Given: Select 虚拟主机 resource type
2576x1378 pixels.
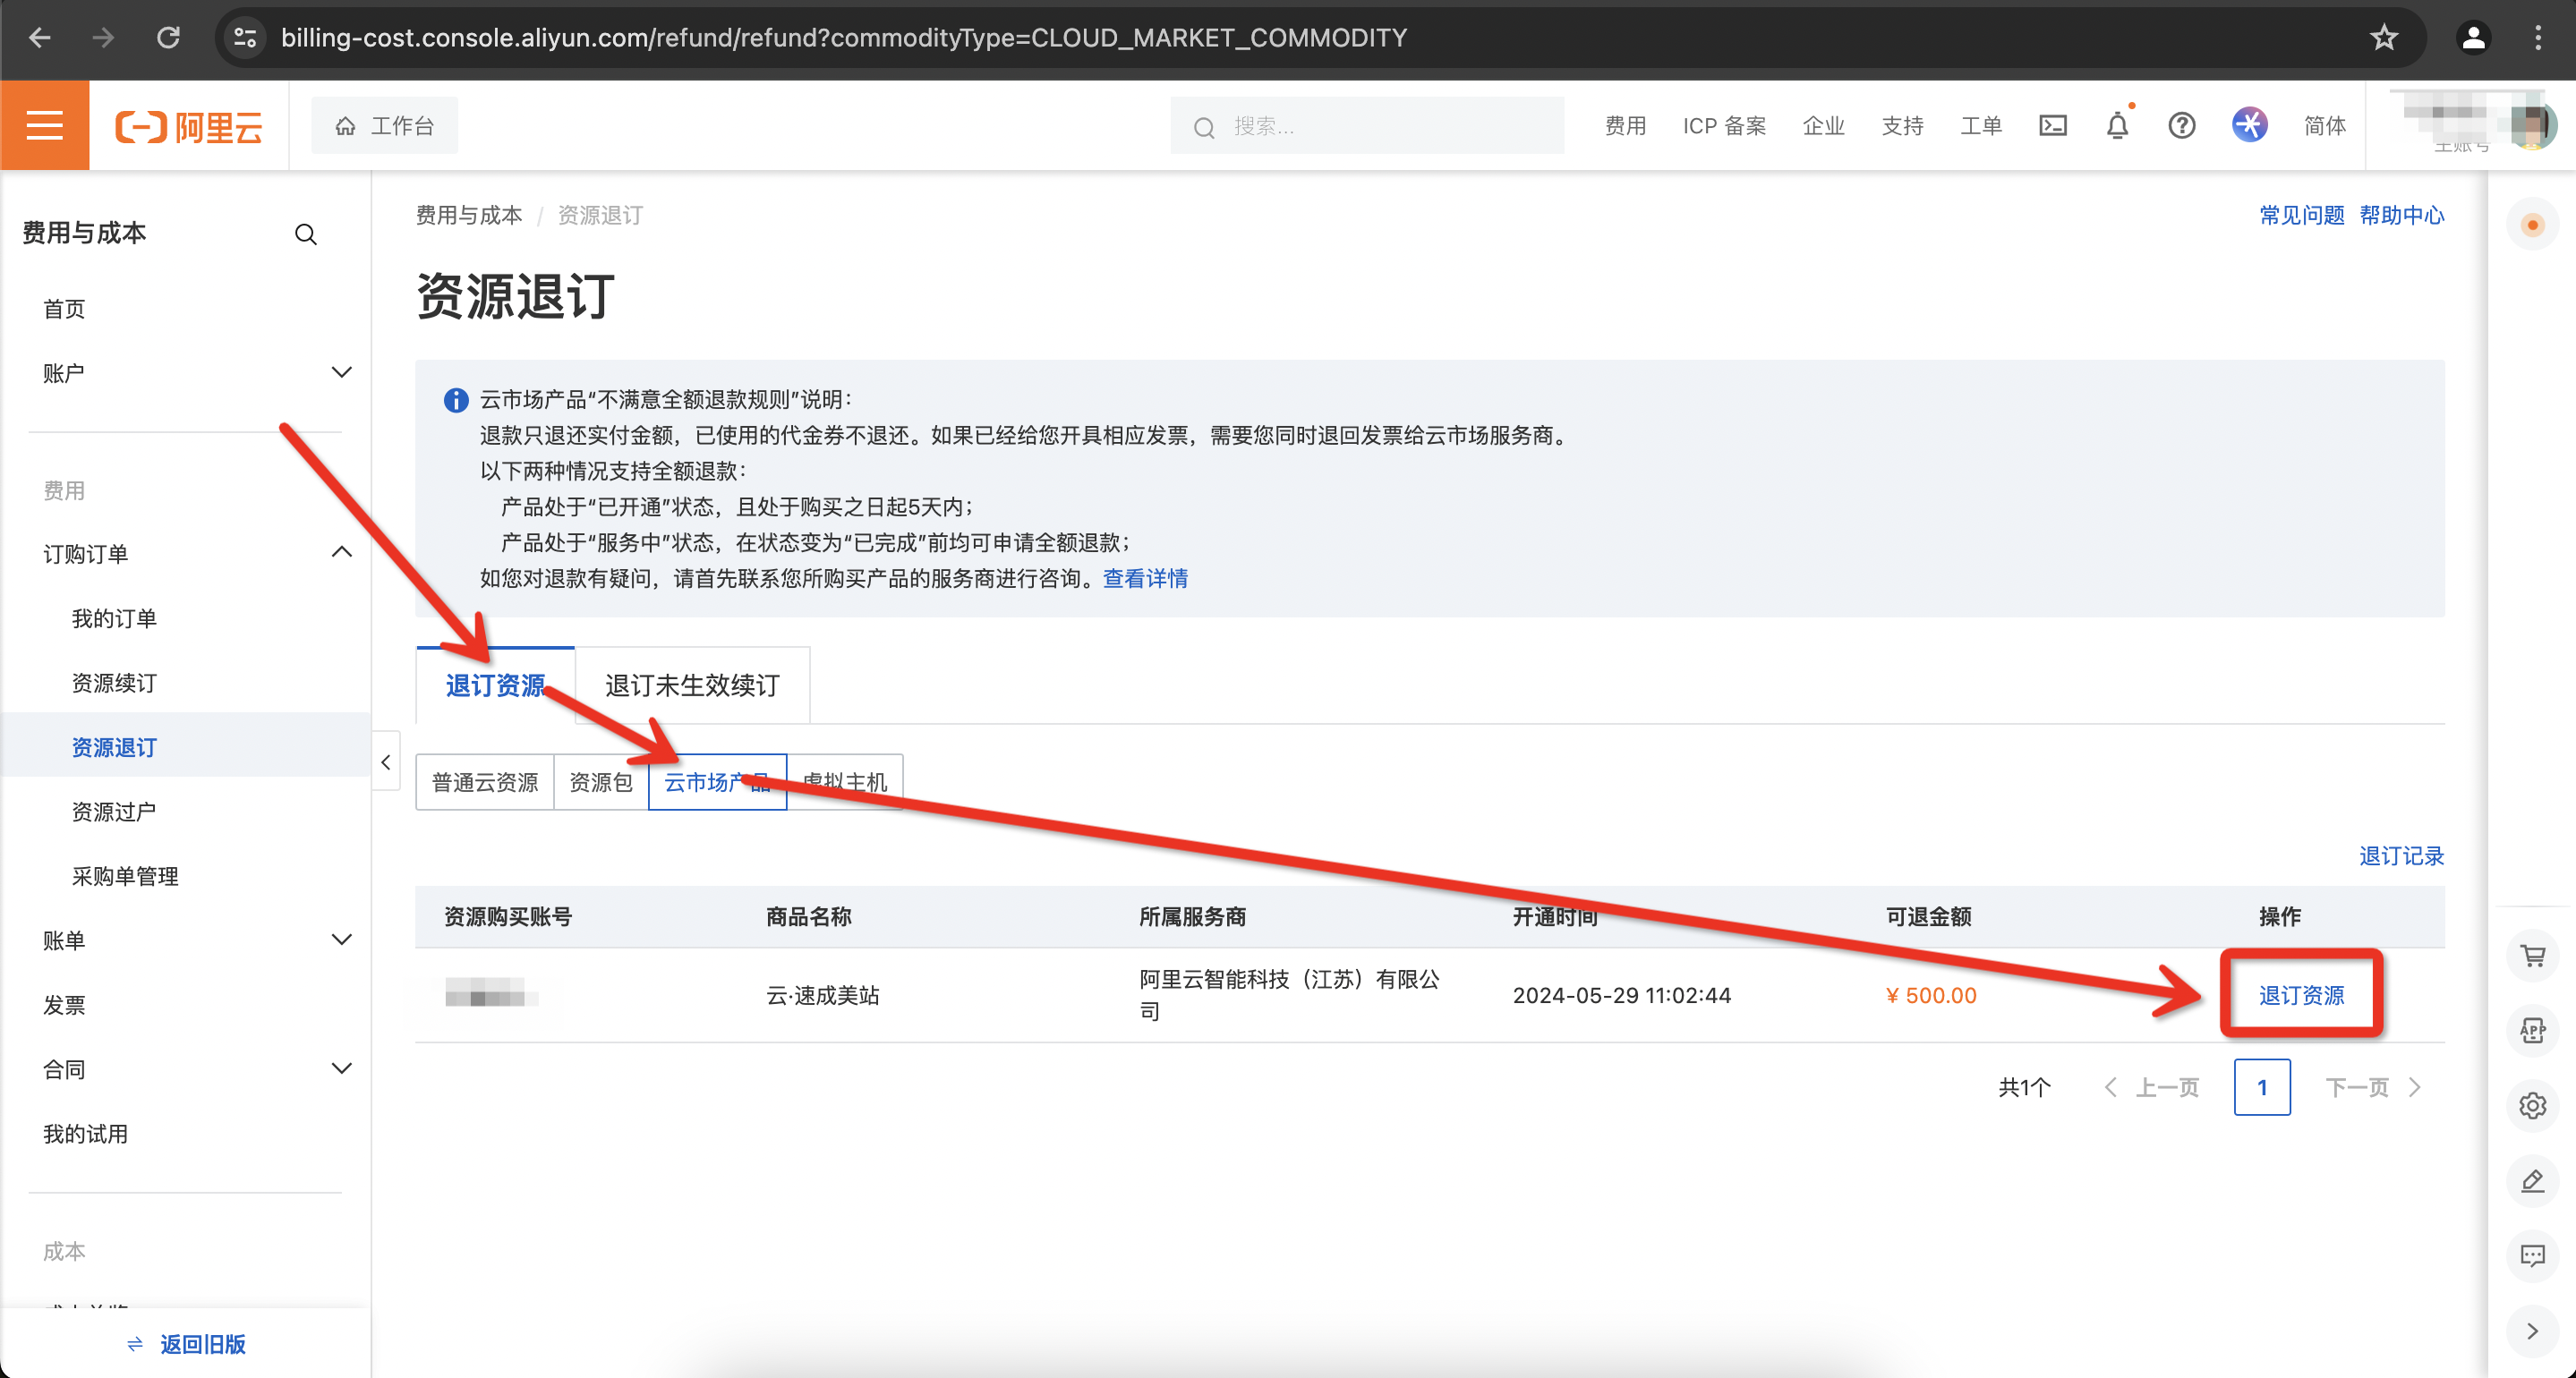Looking at the screenshot, I should 845,782.
